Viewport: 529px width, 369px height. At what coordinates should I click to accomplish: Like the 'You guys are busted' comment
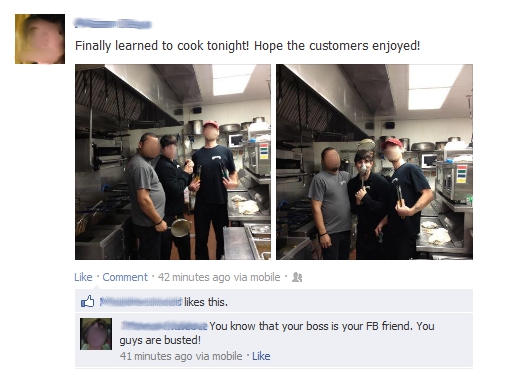click(261, 356)
